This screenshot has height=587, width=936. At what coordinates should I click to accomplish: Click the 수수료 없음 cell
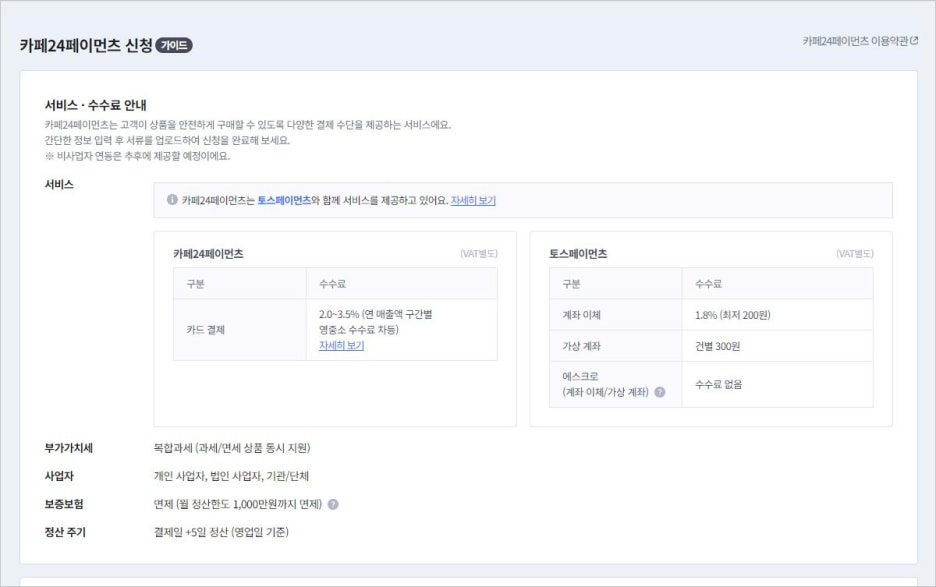(x=777, y=385)
